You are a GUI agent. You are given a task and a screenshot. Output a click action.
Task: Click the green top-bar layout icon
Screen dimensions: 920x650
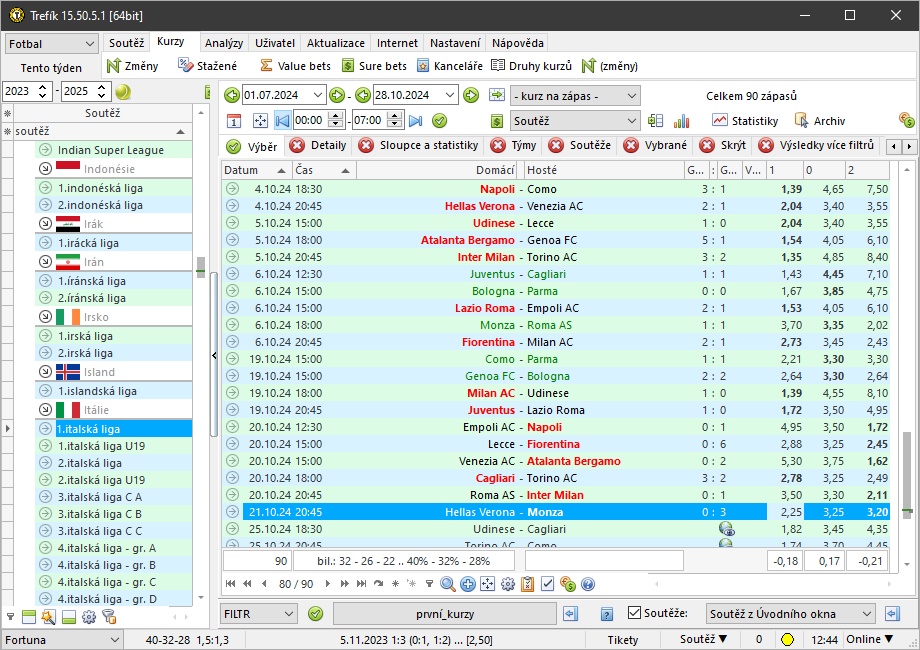click(x=29, y=617)
